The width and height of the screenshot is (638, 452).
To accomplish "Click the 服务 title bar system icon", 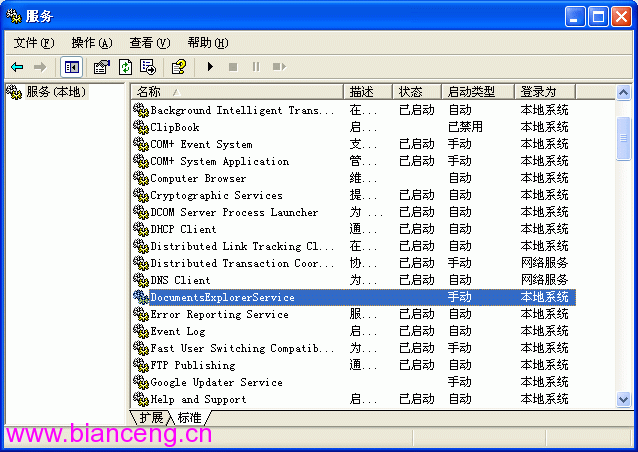I will pos(13,16).
